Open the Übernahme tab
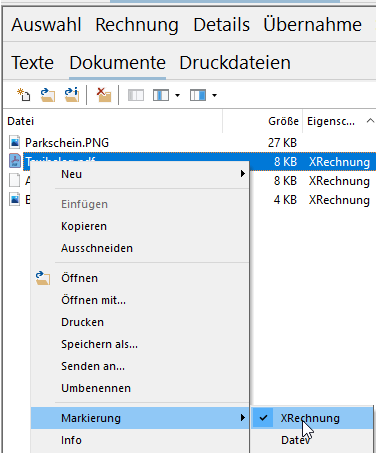The height and width of the screenshot is (453, 376). coord(312,25)
